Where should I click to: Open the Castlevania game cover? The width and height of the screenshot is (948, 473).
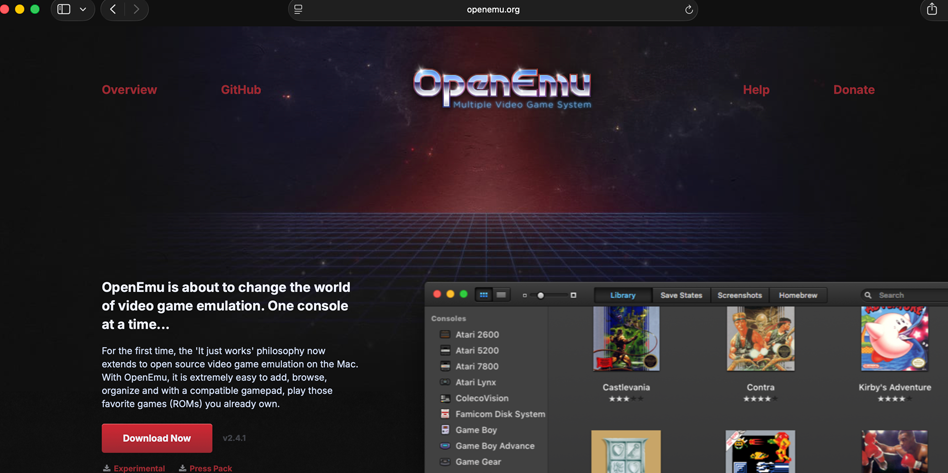626,339
